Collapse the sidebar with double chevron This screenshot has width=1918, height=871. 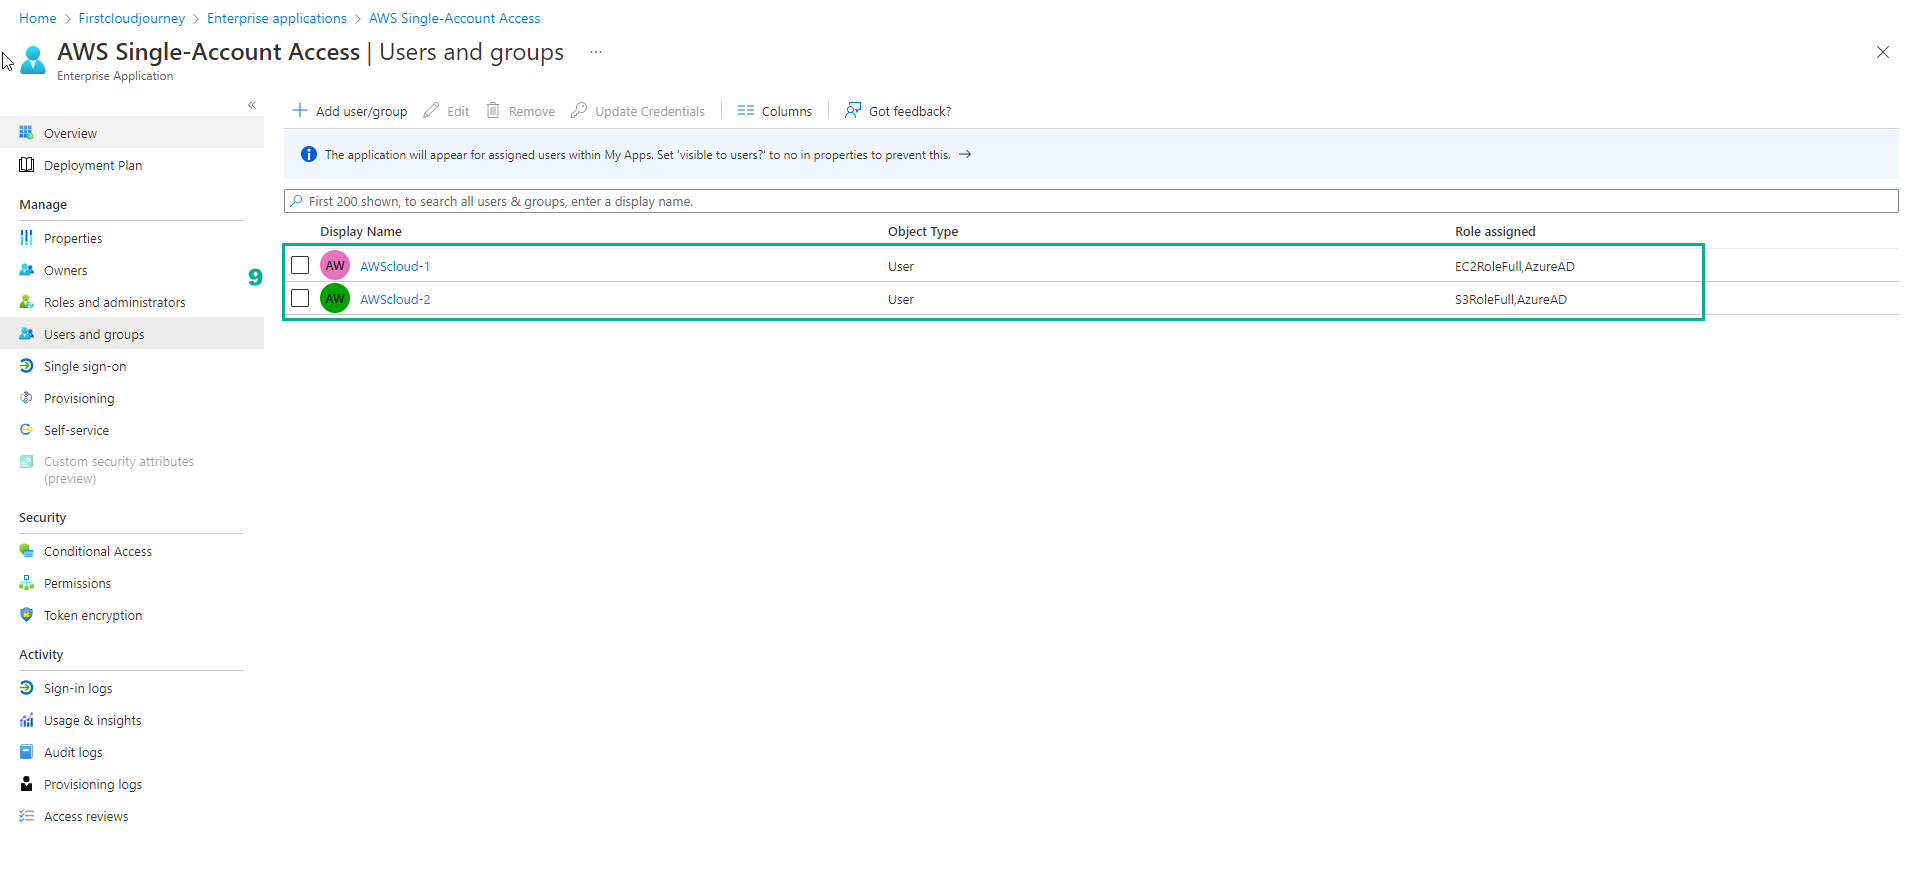pyautogui.click(x=252, y=105)
